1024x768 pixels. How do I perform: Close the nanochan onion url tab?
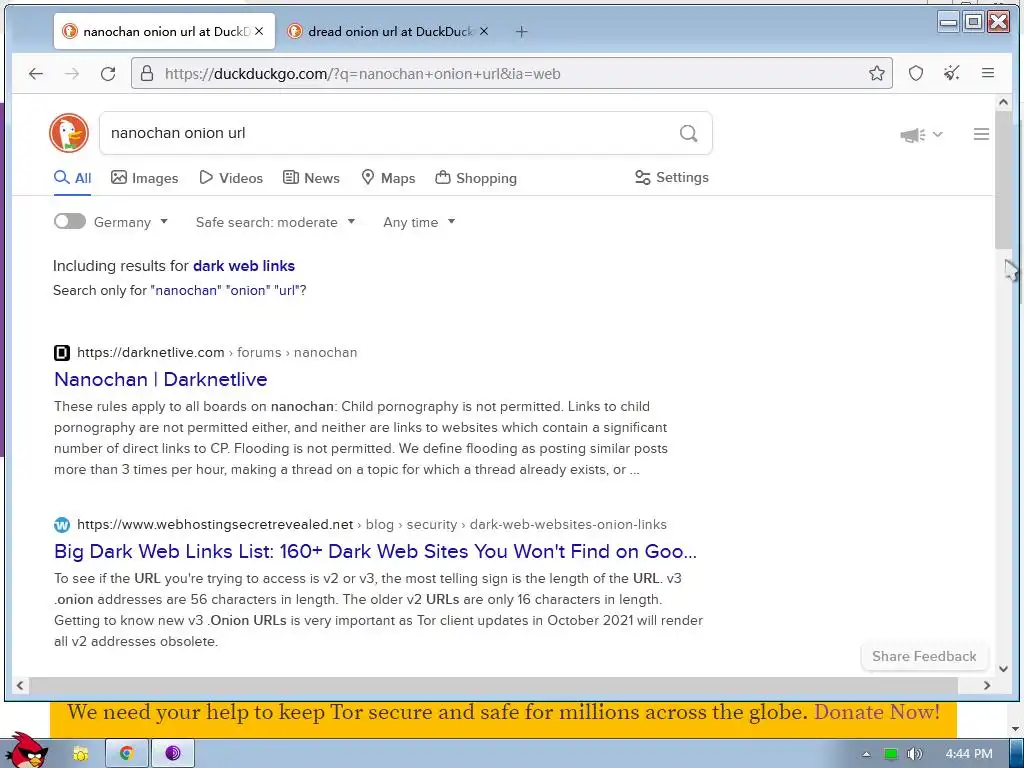click(x=259, y=31)
